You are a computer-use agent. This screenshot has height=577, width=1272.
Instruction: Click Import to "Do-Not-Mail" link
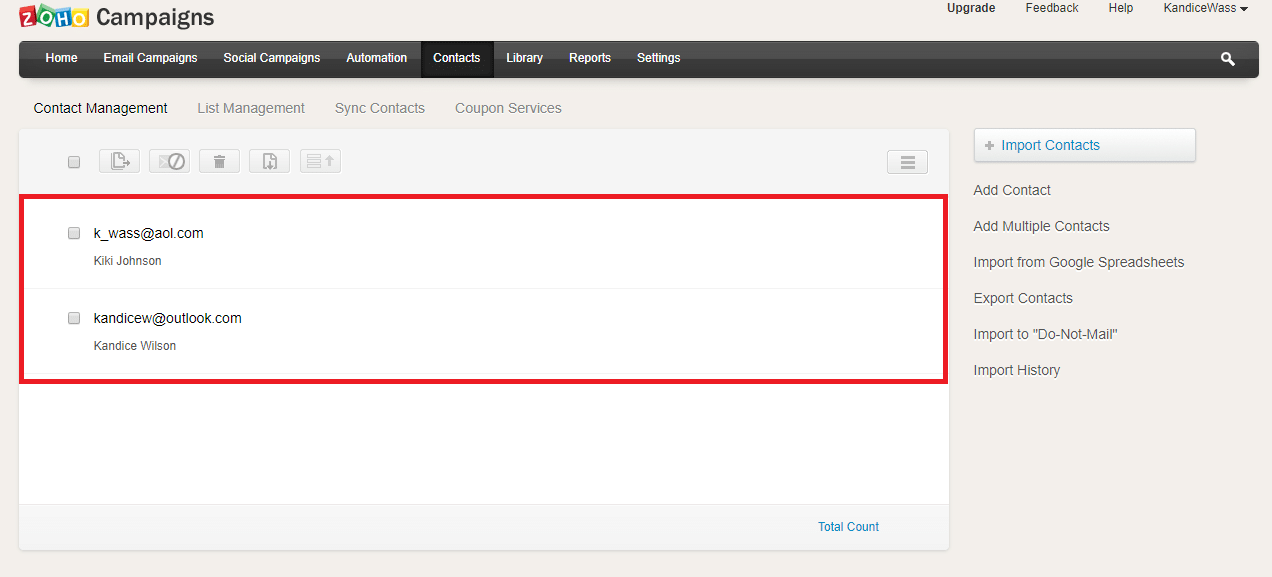[1046, 334]
